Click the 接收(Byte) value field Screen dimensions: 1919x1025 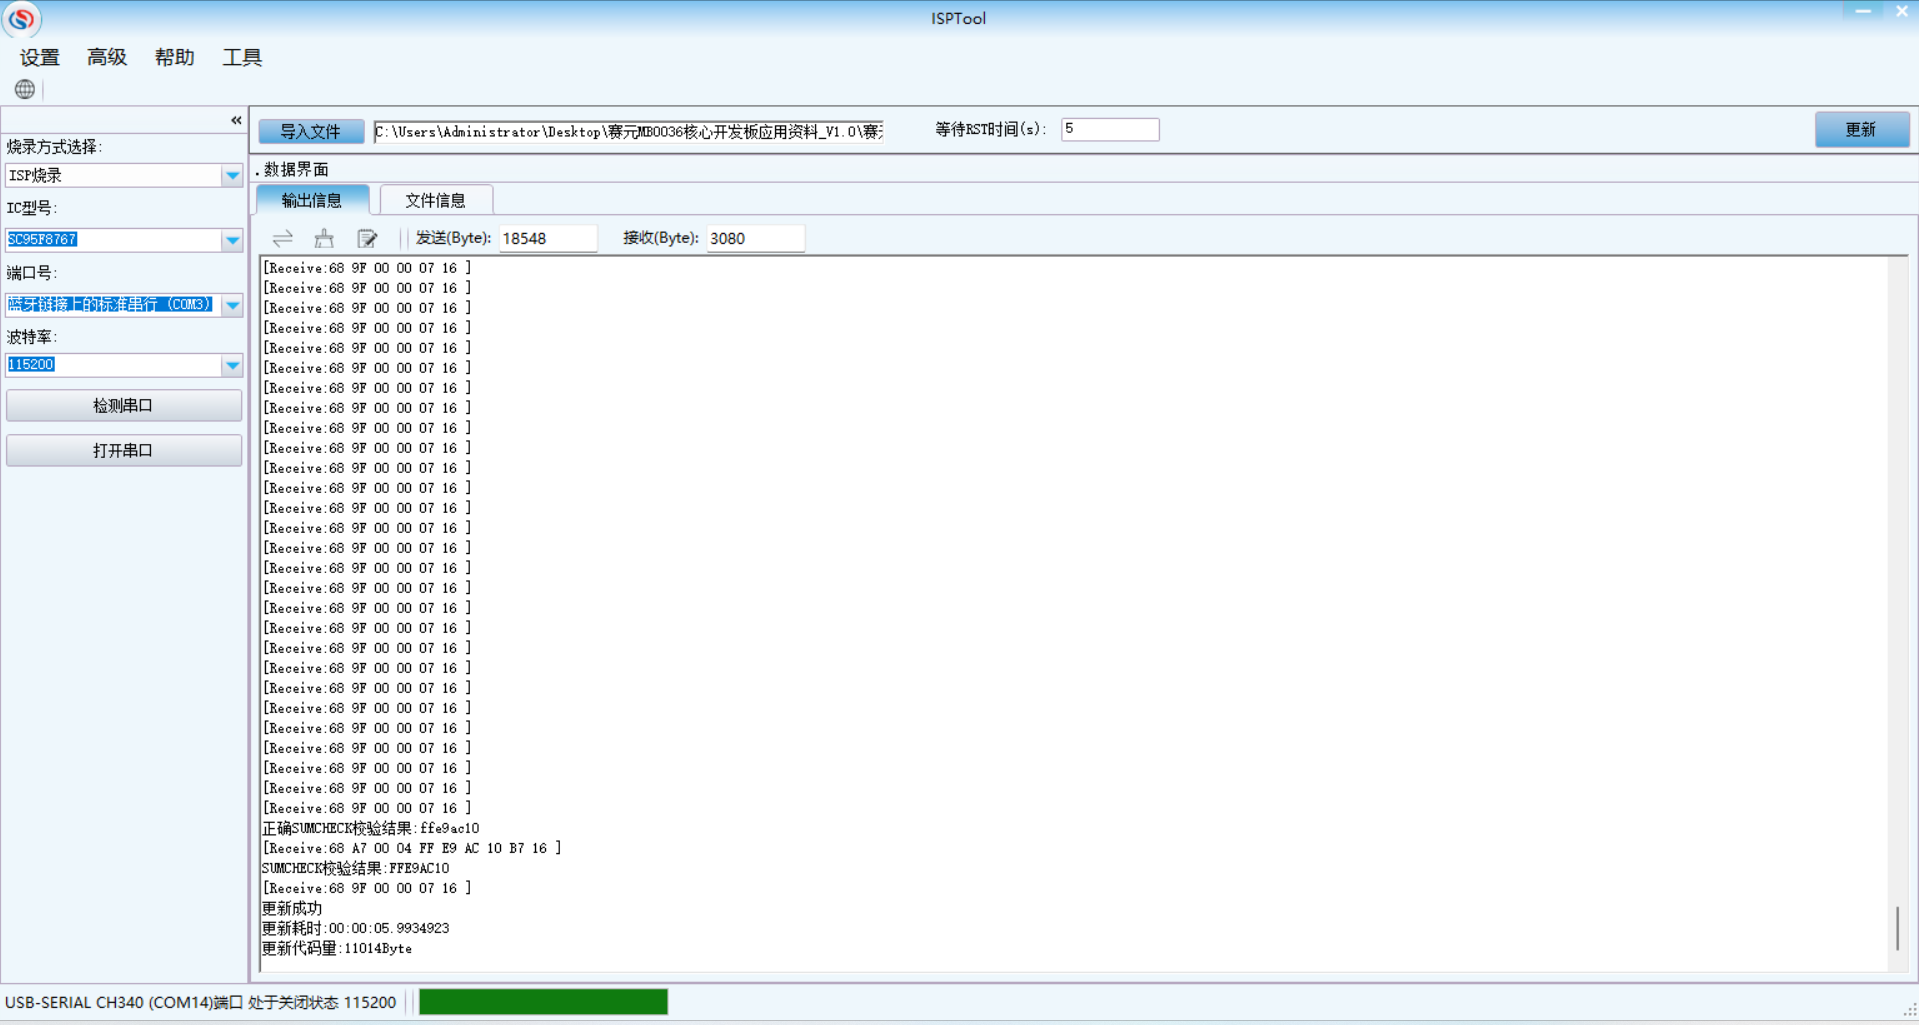tap(755, 238)
